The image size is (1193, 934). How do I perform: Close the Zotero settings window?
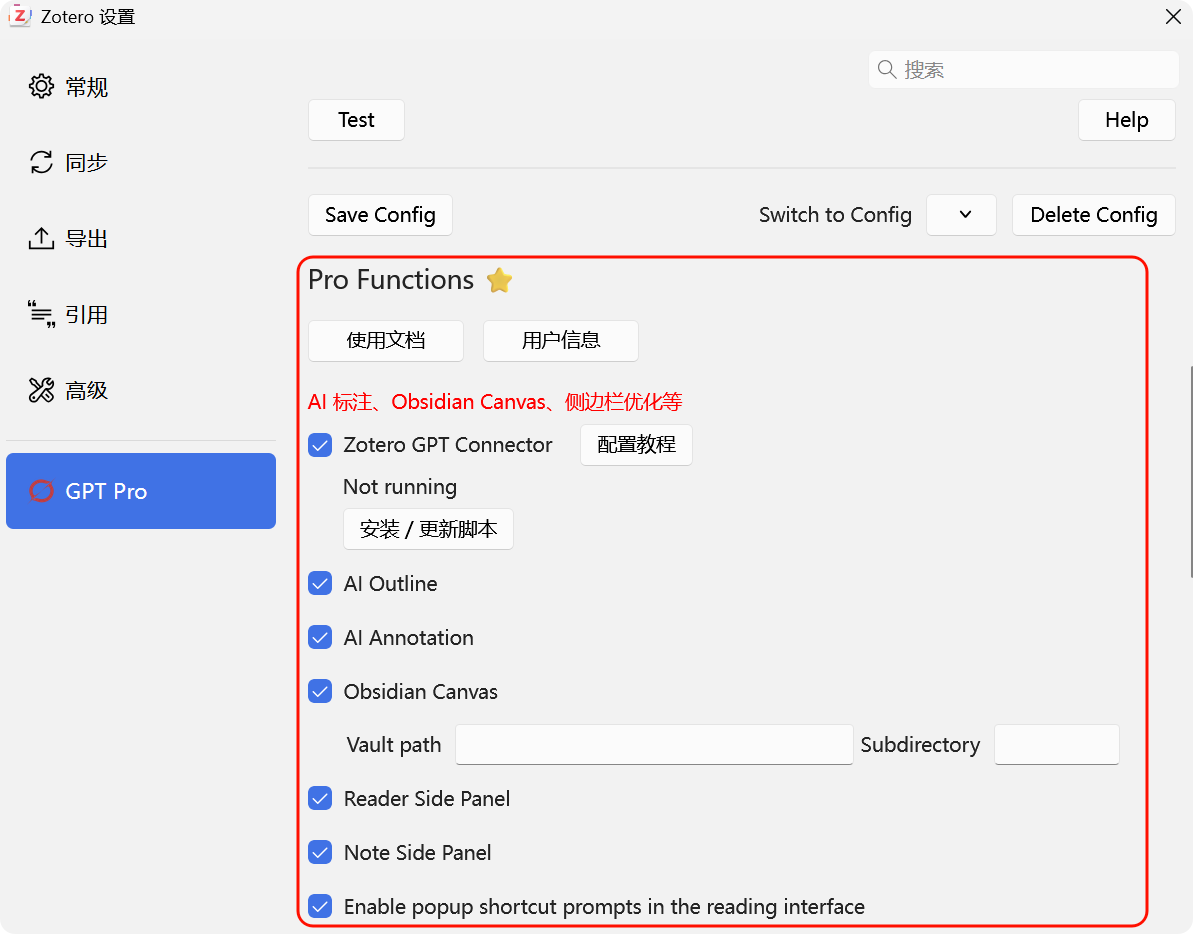tap(1173, 17)
